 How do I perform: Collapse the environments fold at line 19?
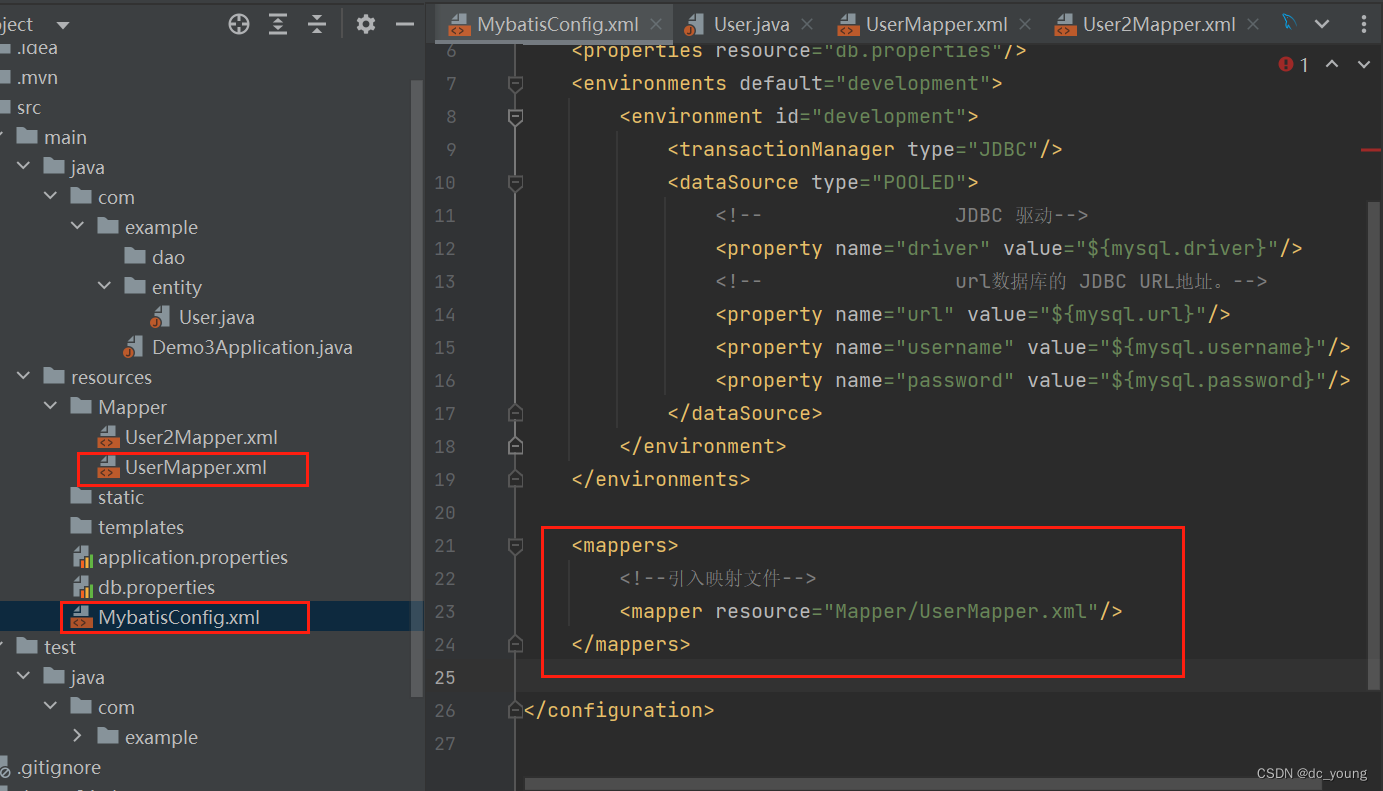[x=515, y=479]
